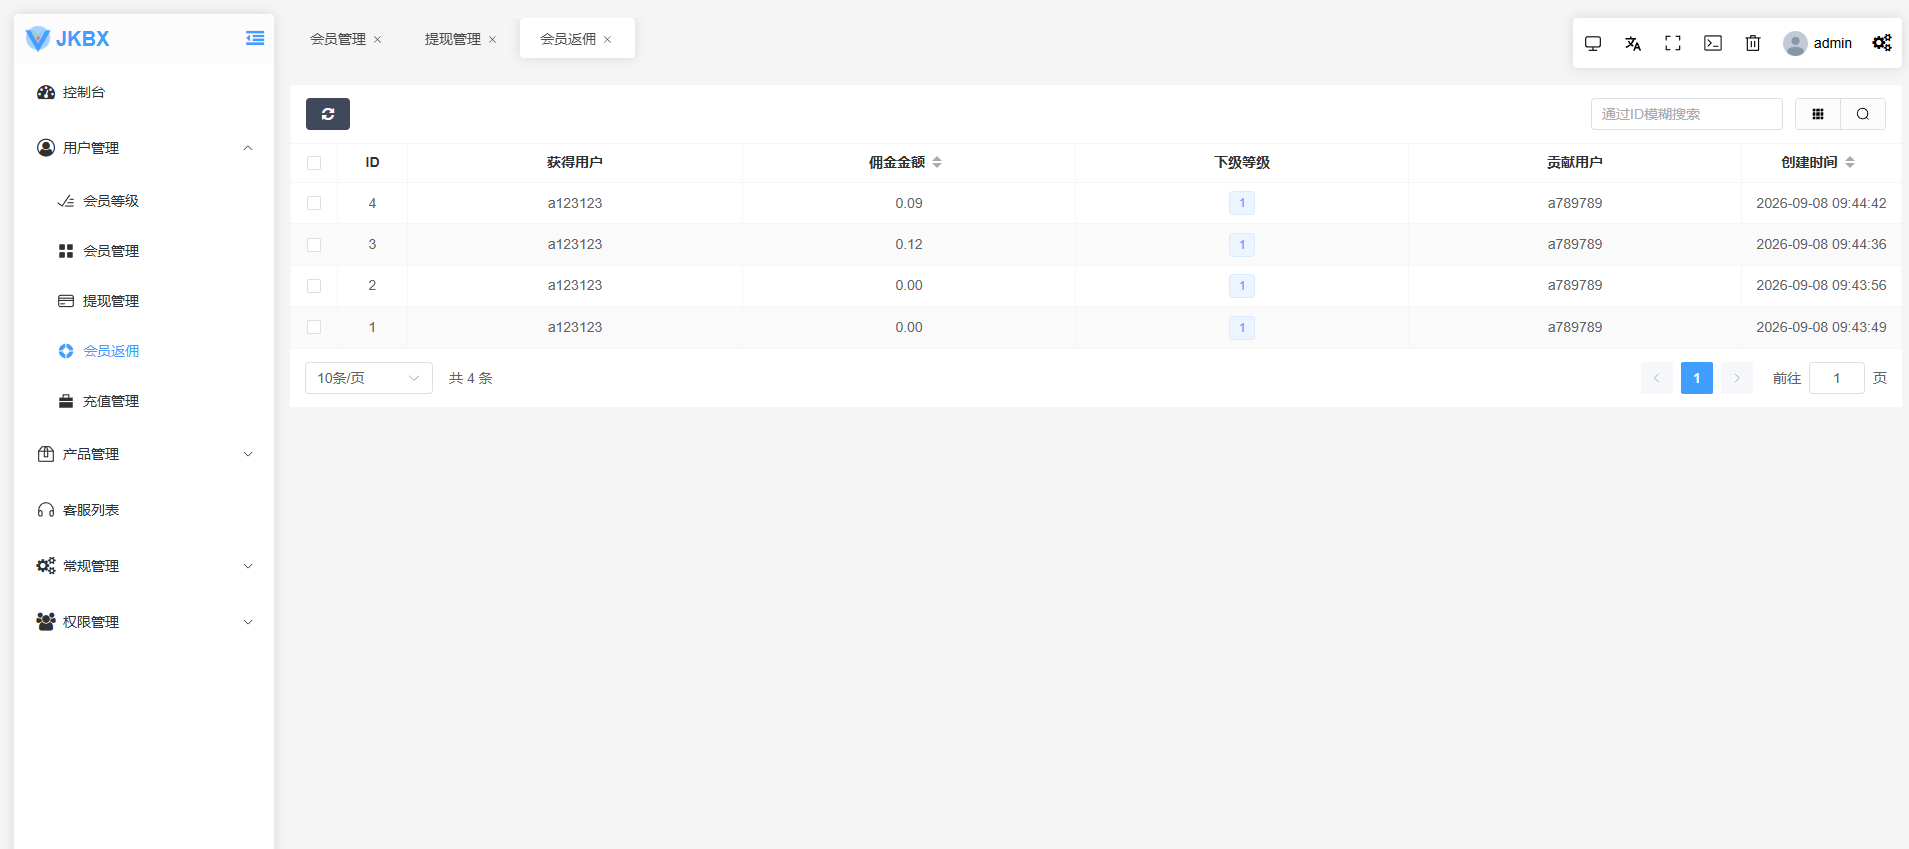Open the layout settings gears icon
The height and width of the screenshot is (849, 1909).
coord(1882,43)
